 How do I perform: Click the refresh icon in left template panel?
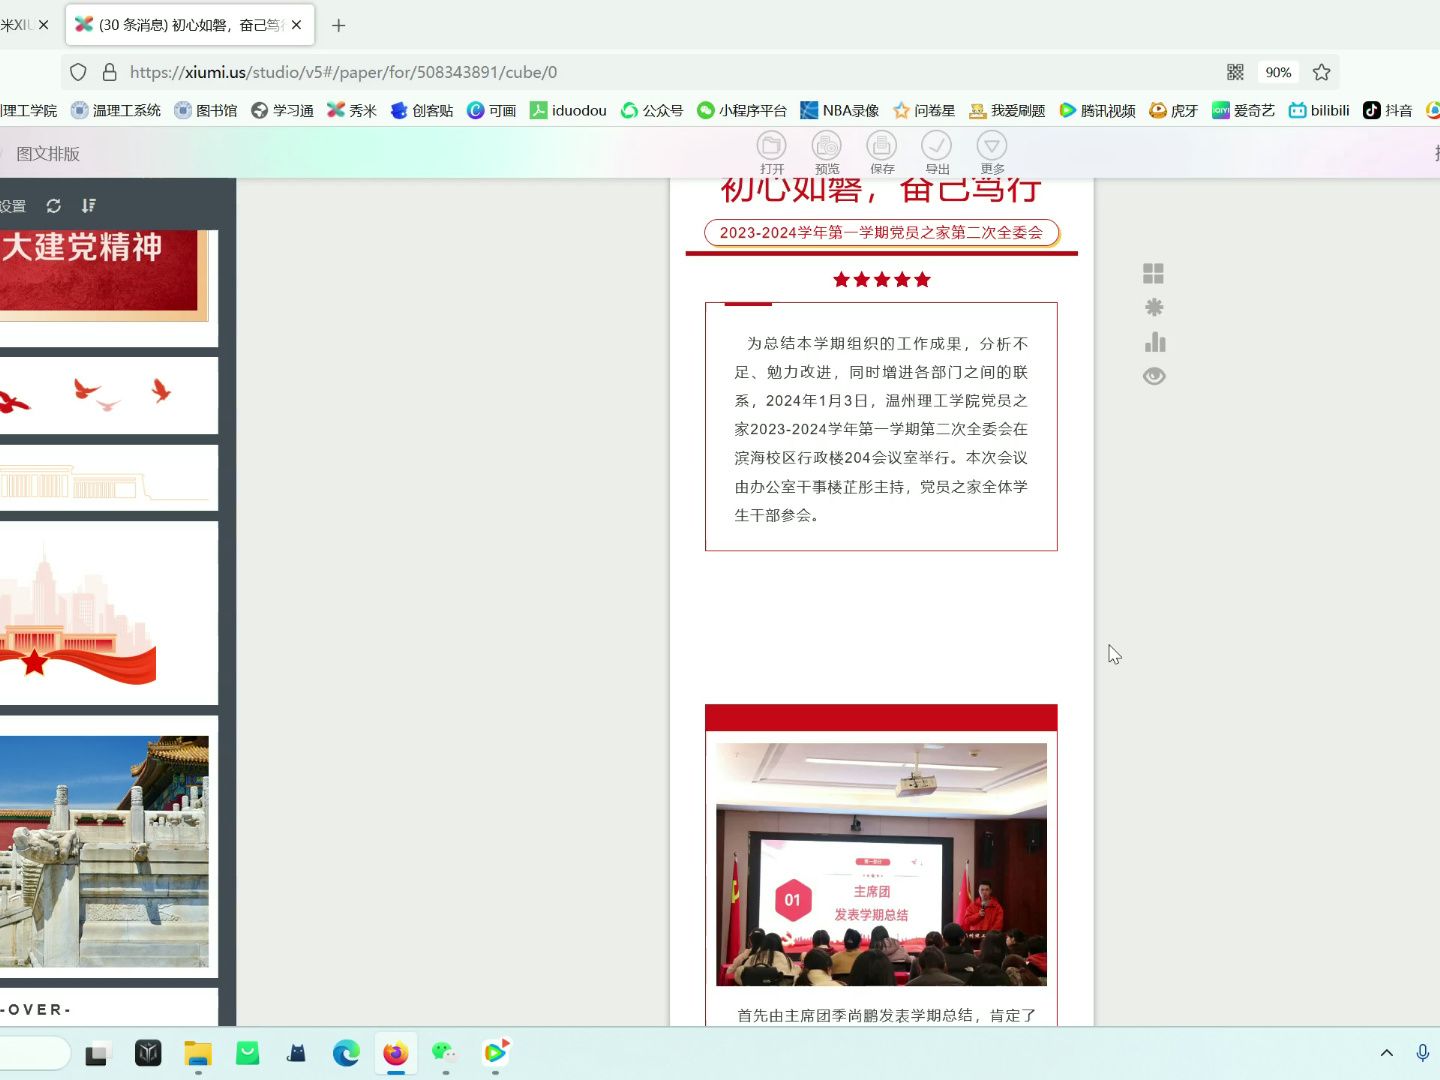point(53,205)
